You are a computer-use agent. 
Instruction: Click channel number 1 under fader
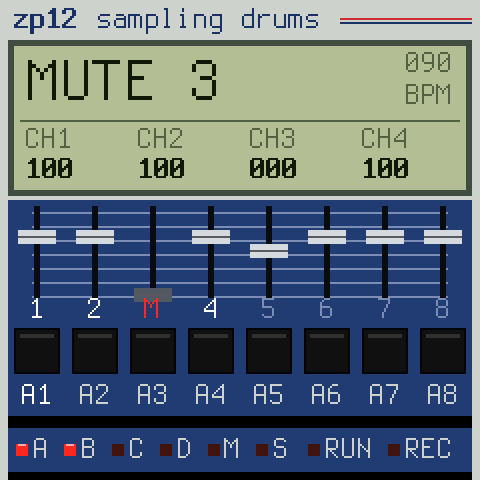tap(37, 308)
